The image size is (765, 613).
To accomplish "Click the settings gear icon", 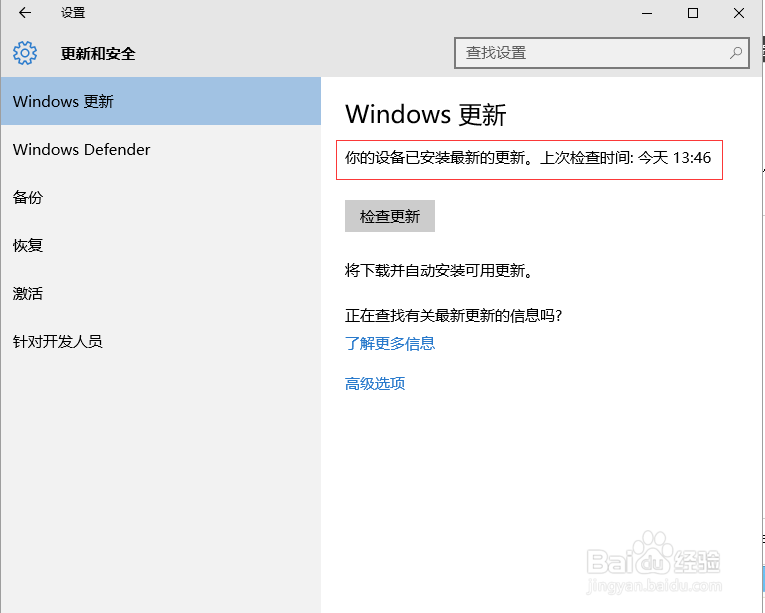I will [x=25, y=53].
